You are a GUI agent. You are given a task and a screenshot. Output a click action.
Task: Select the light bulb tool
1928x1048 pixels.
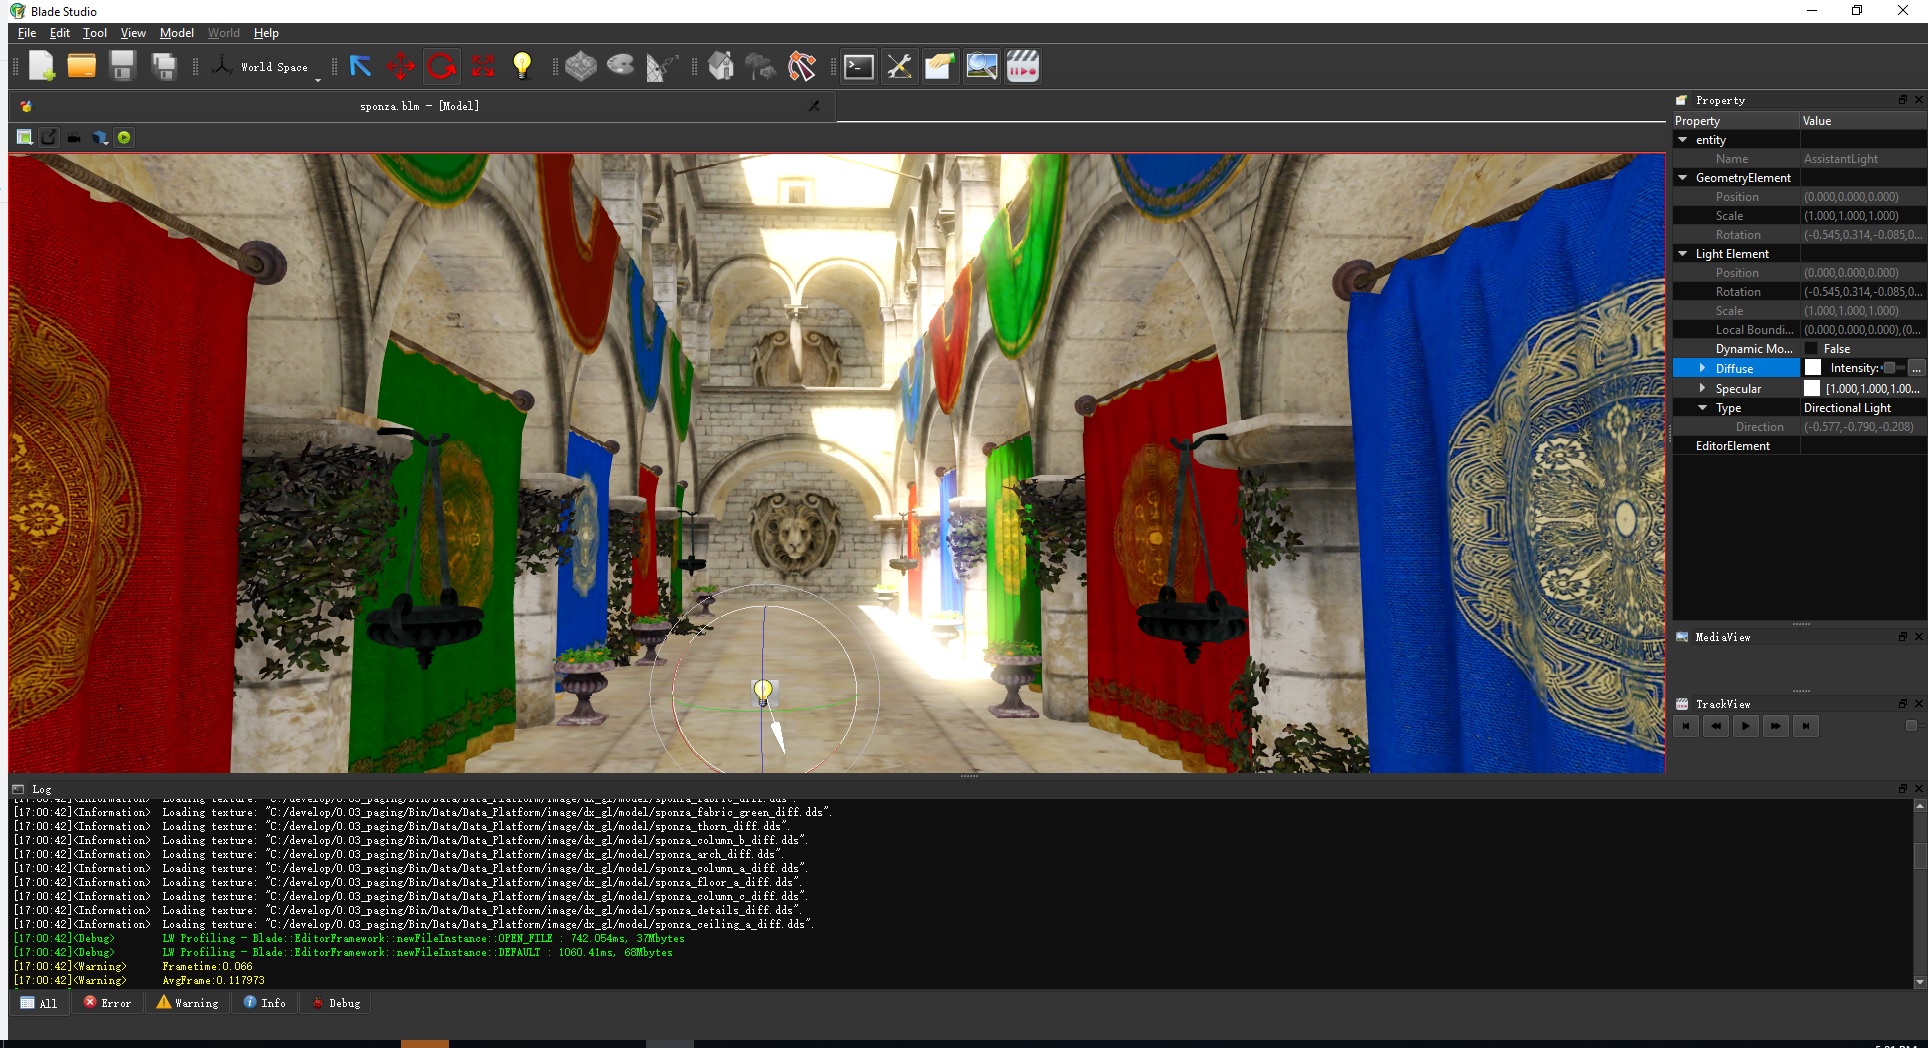(522, 67)
